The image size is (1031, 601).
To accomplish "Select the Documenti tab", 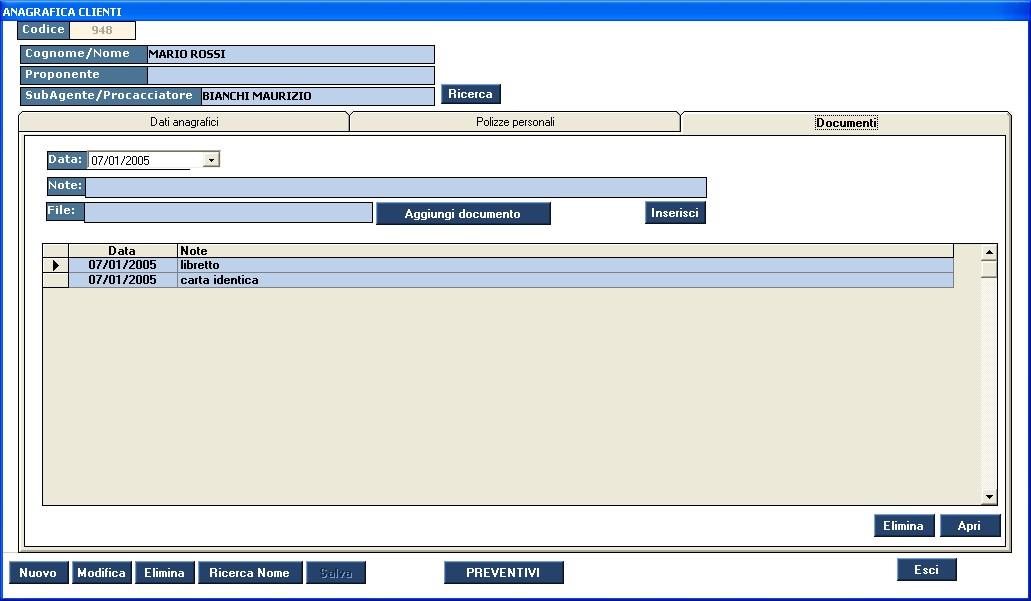I will click(x=846, y=122).
